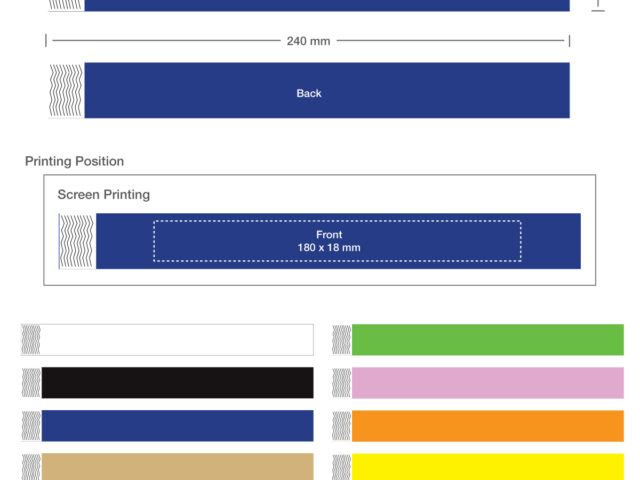The width and height of the screenshot is (640, 480).
Task: Click the "Printing Position" heading
Action: [74, 161]
